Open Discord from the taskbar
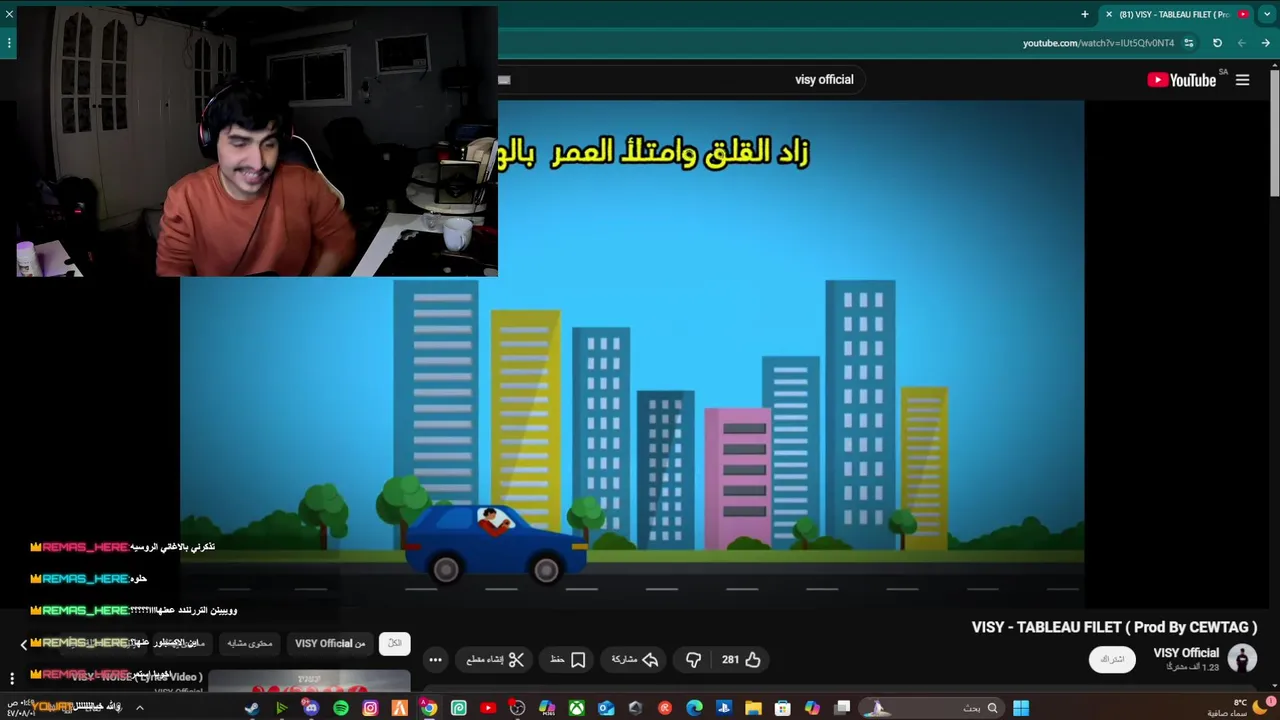 [311, 708]
